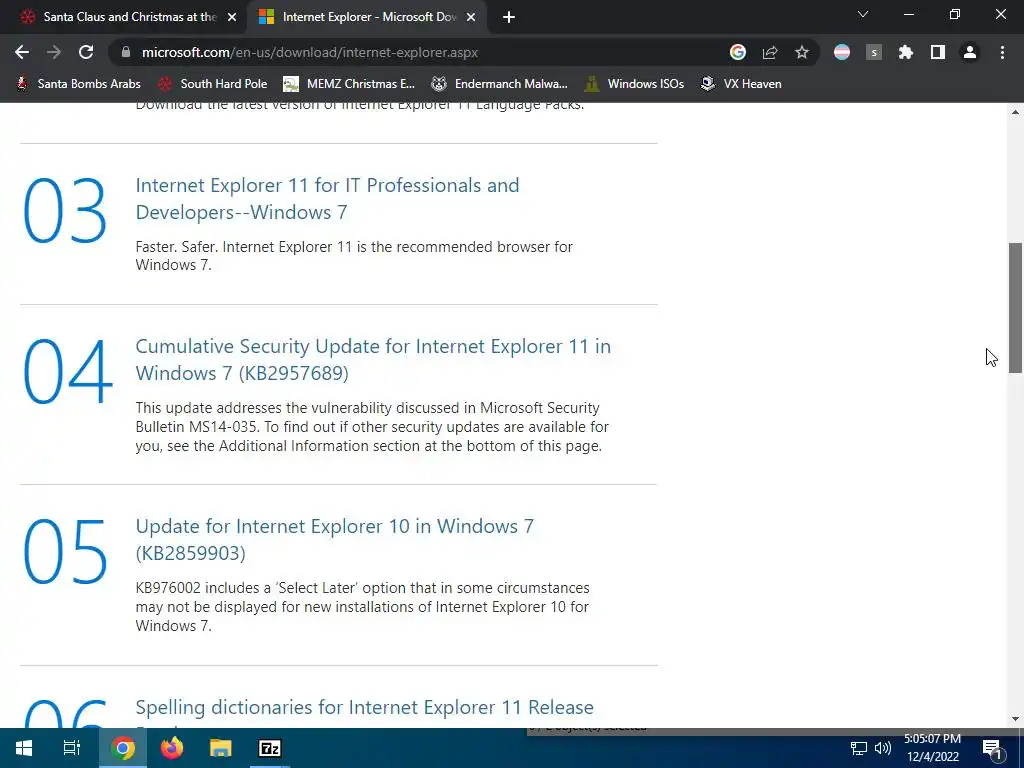Image resolution: width=1024 pixels, height=768 pixels.
Task: Open the volume speaker tray icon
Action: [x=883, y=748]
